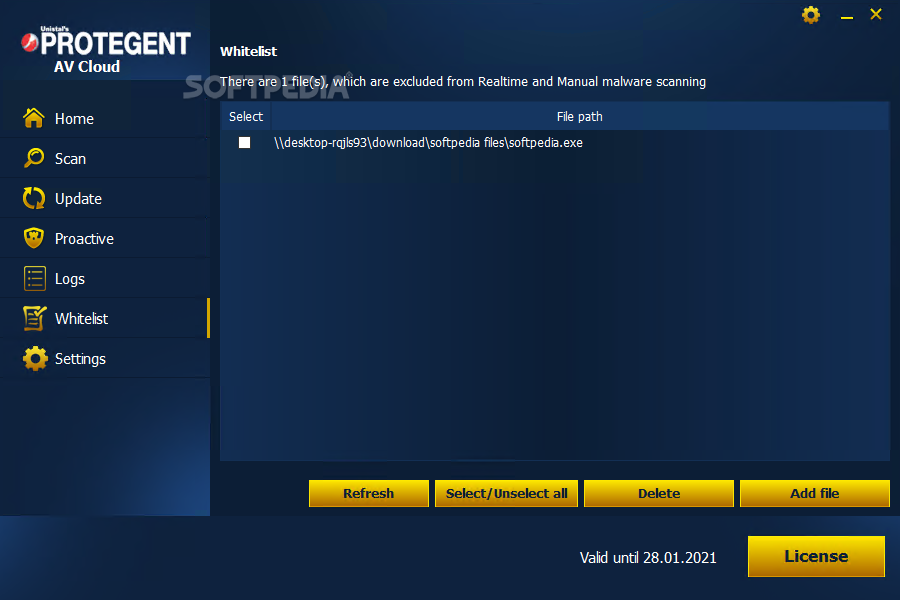This screenshot has height=600, width=900.
Task: Click the Select column header
Action: tap(246, 117)
